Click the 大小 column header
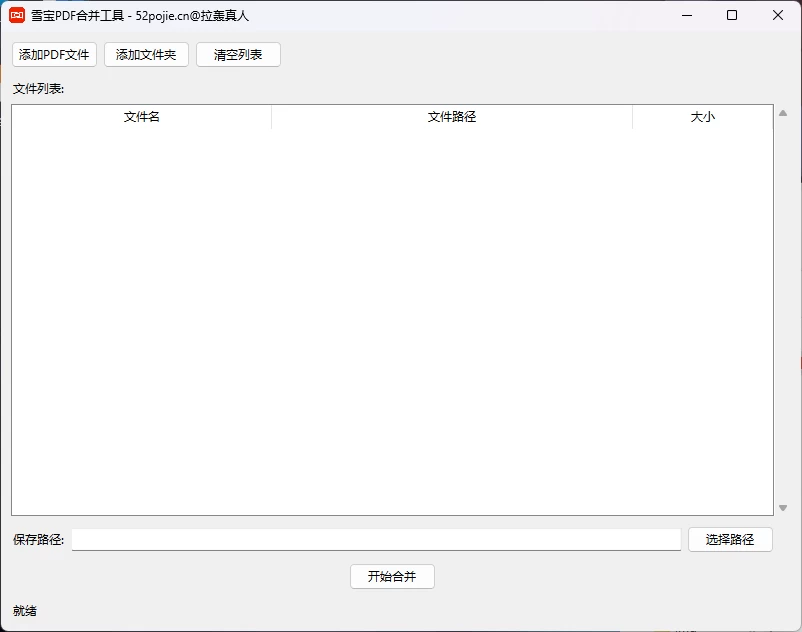 [x=704, y=117]
